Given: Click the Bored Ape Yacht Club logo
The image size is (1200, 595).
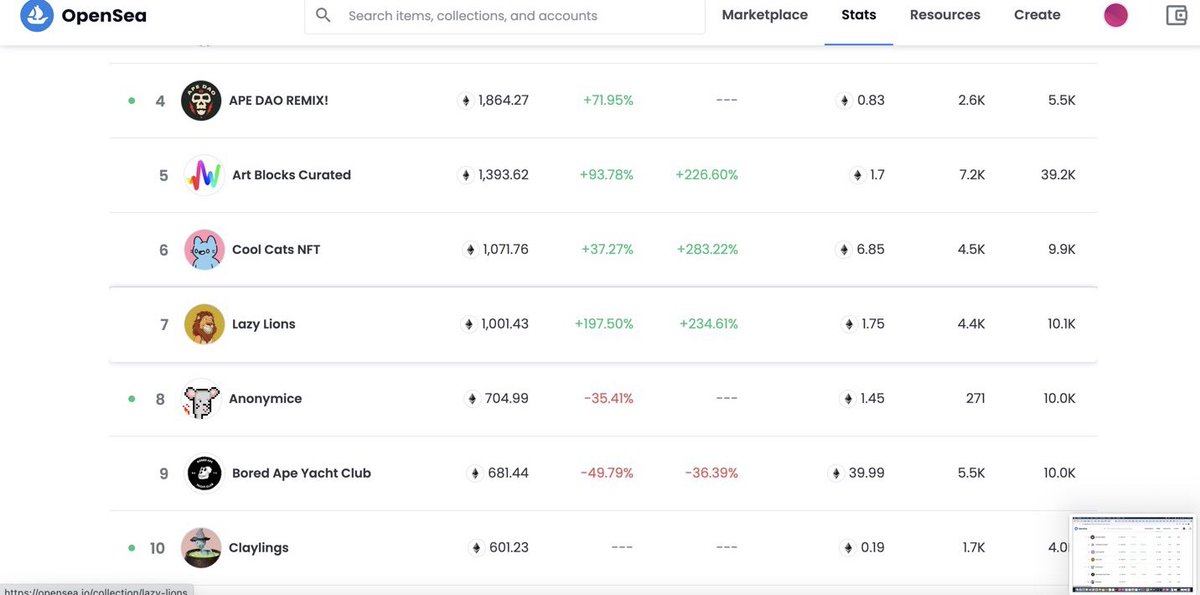Looking at the screenshot, I should click(206, 473).
